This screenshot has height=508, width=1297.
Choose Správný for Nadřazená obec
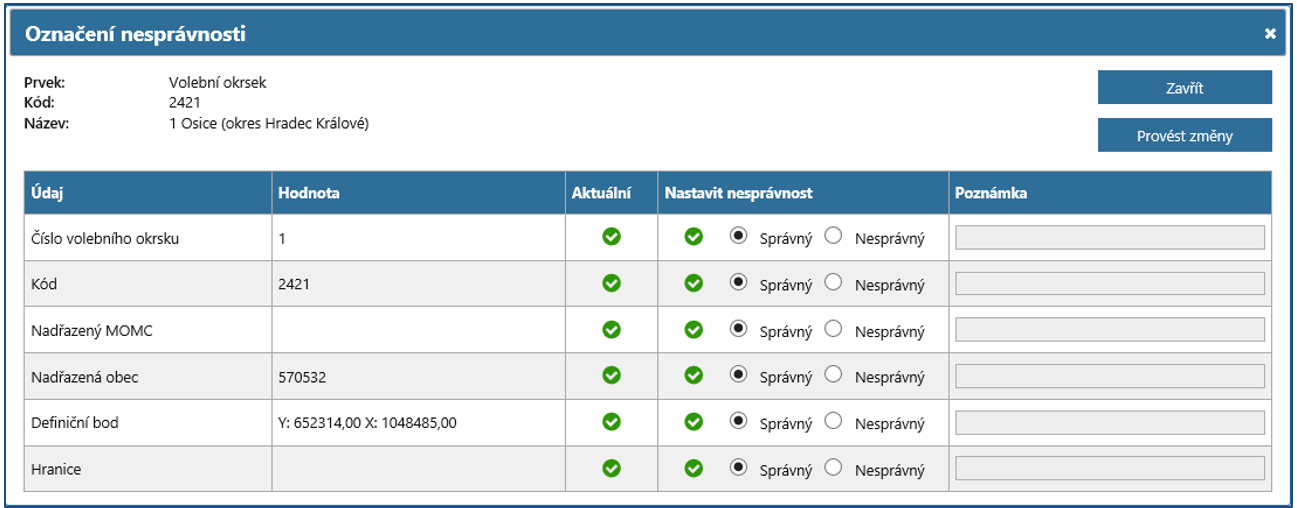tap(739, 375)
